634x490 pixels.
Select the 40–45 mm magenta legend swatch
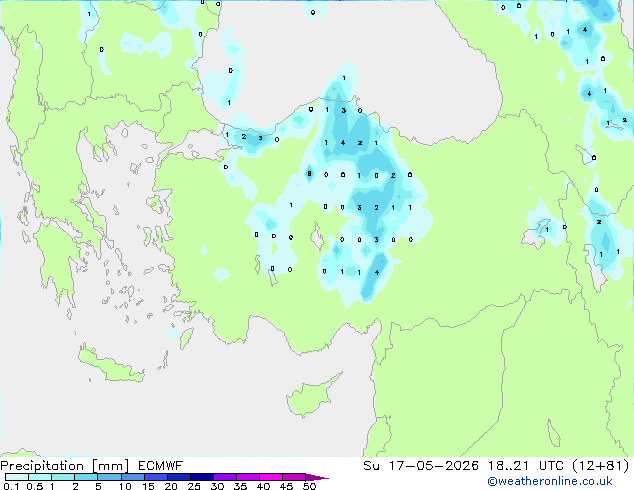coord(271,477)
